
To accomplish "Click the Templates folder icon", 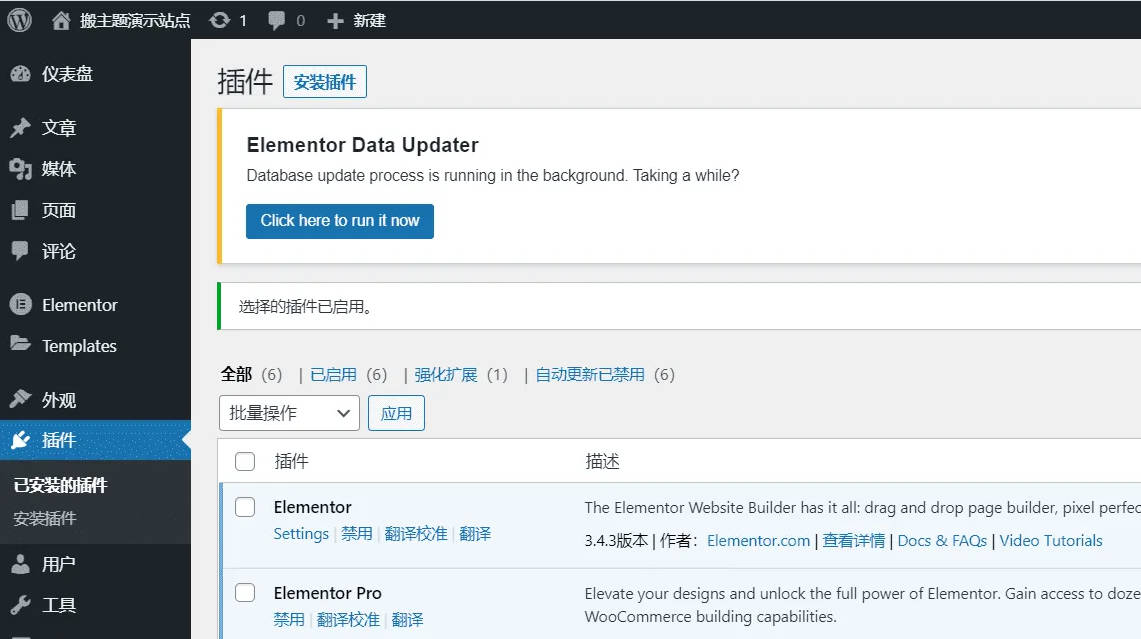I will [20, 344].
